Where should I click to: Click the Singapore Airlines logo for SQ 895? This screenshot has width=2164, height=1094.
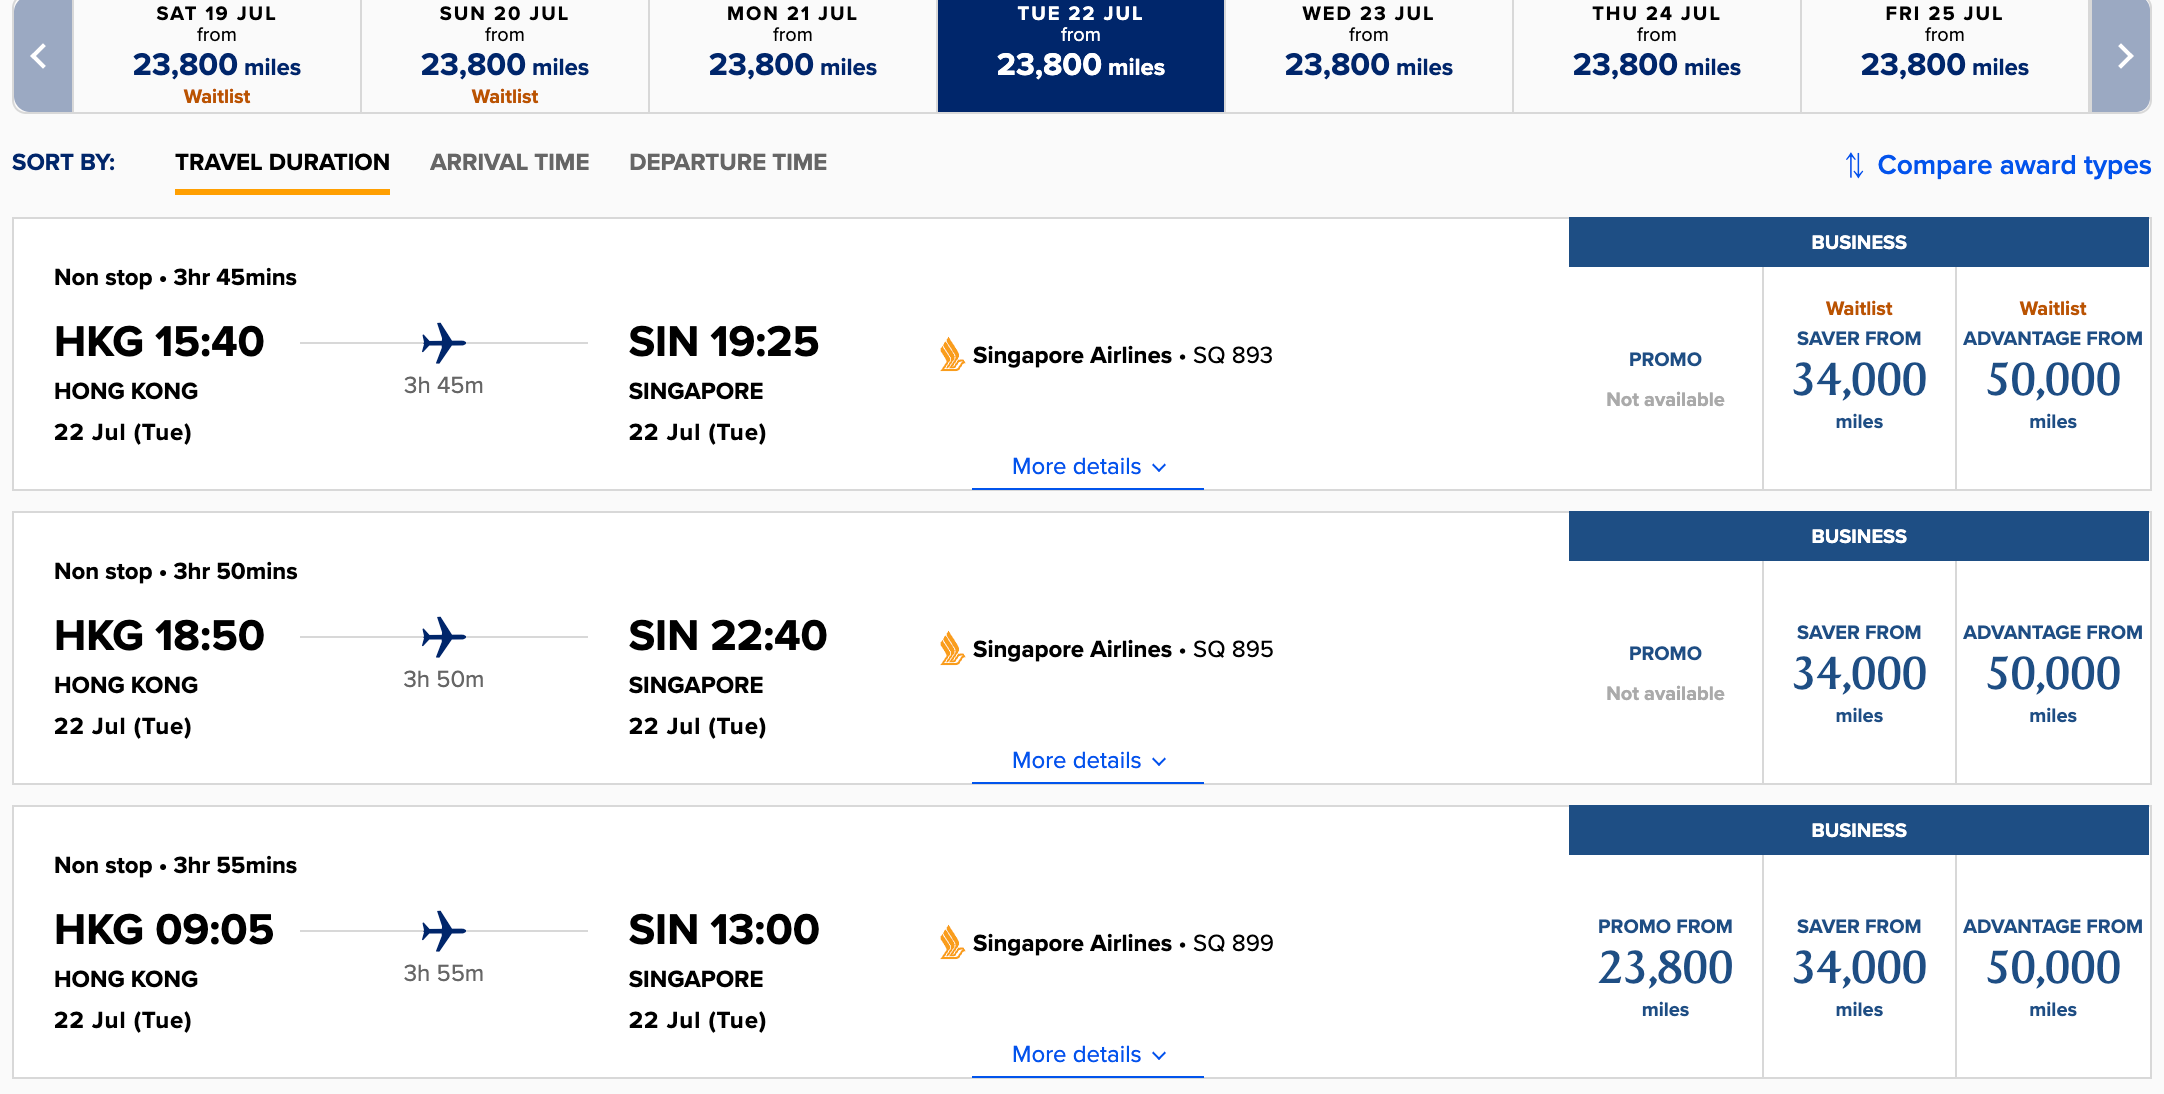pos(951,649)
